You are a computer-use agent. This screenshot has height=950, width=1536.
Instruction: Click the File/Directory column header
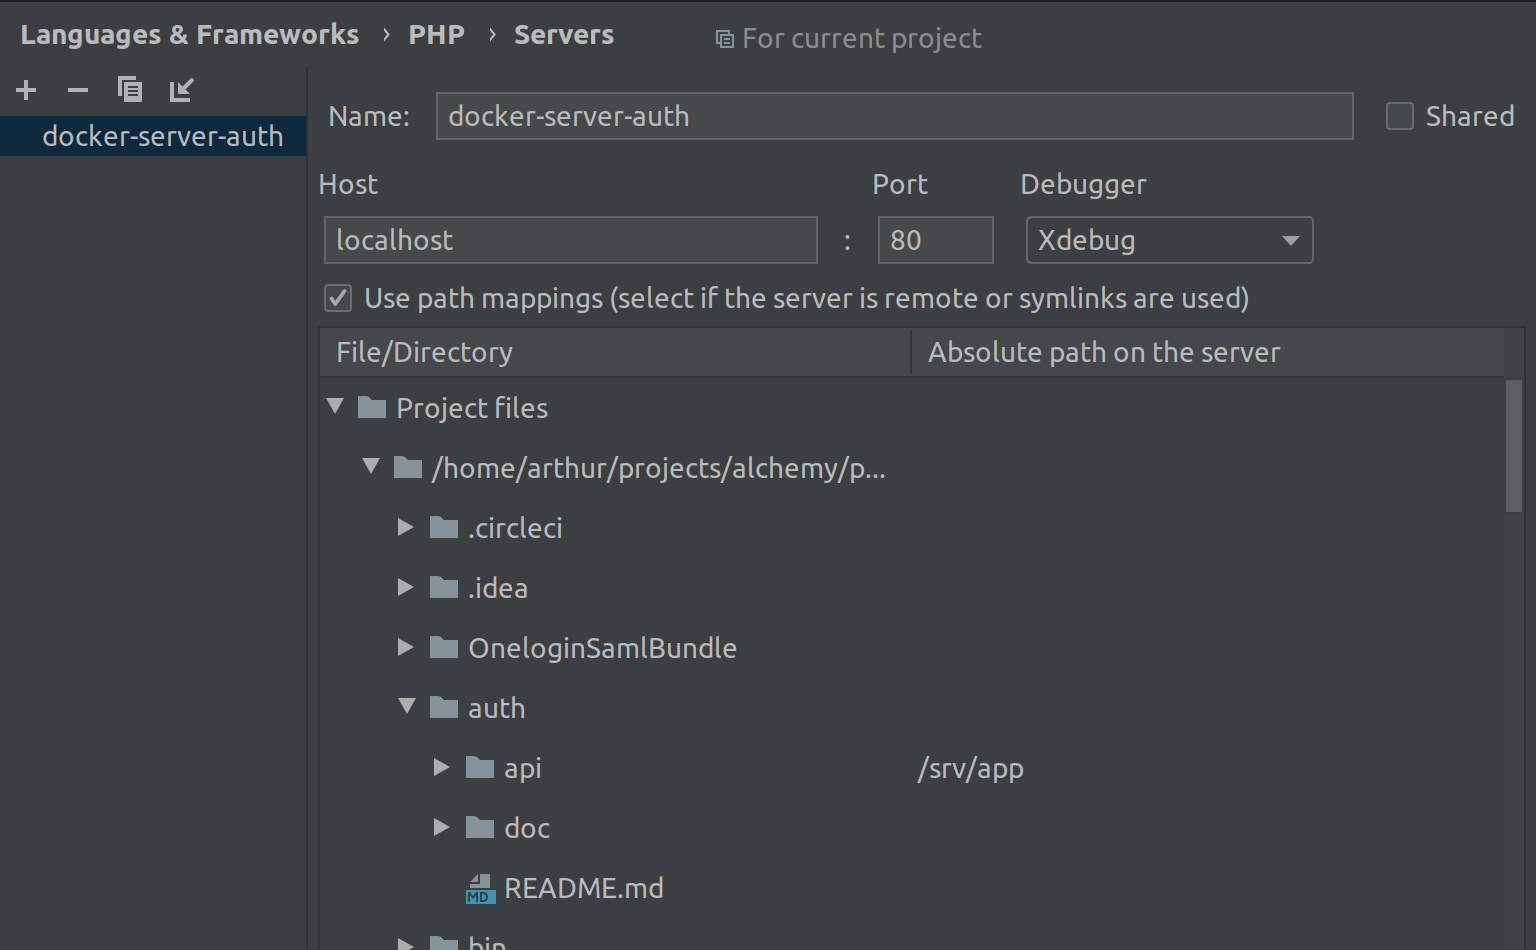(x=615, y=352)
